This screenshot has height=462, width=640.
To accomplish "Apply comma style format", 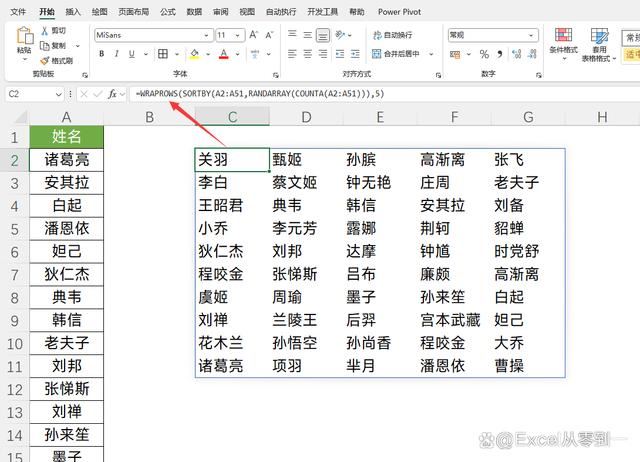I will 500,54.
